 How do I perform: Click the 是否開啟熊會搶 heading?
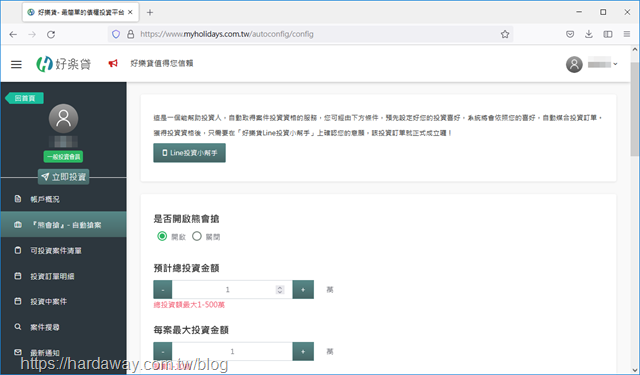point(186,219)
